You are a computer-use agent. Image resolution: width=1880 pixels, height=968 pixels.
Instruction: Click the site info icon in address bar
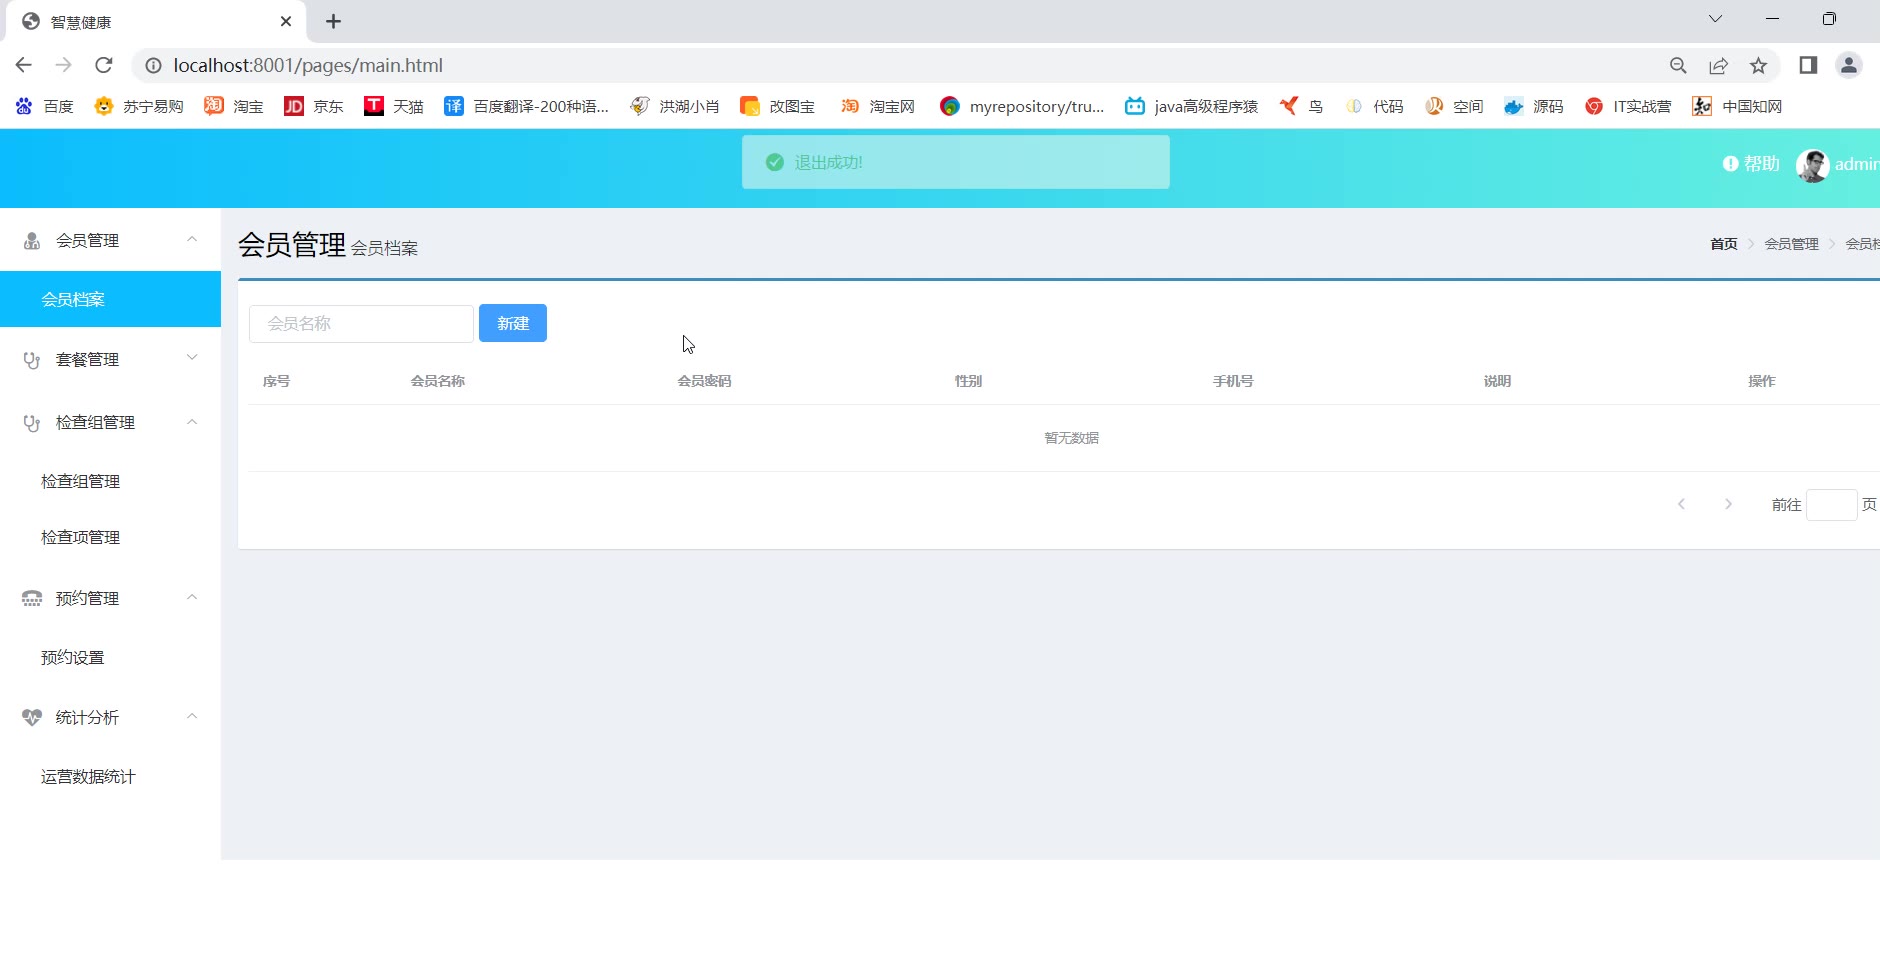(x=153, y=65)
